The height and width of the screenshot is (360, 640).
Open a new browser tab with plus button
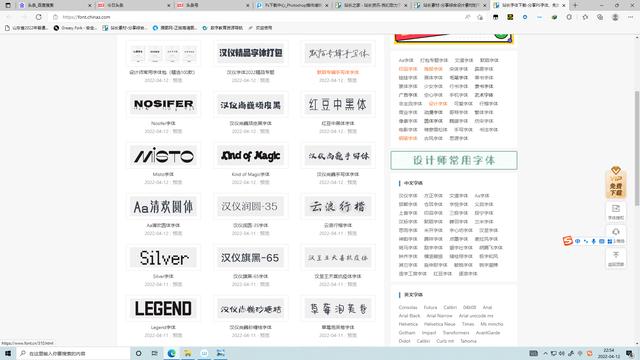pyautogui.click(x=575, y=5)
